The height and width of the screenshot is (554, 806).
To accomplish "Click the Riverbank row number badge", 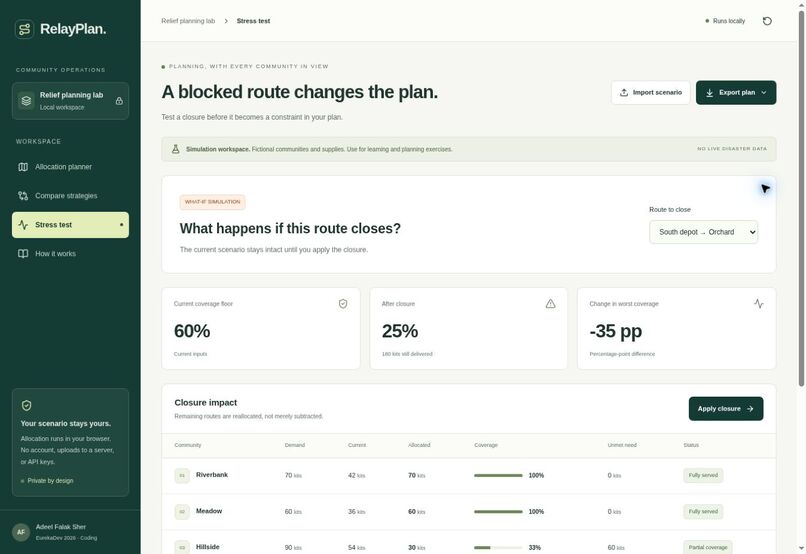I will (182, 476).
